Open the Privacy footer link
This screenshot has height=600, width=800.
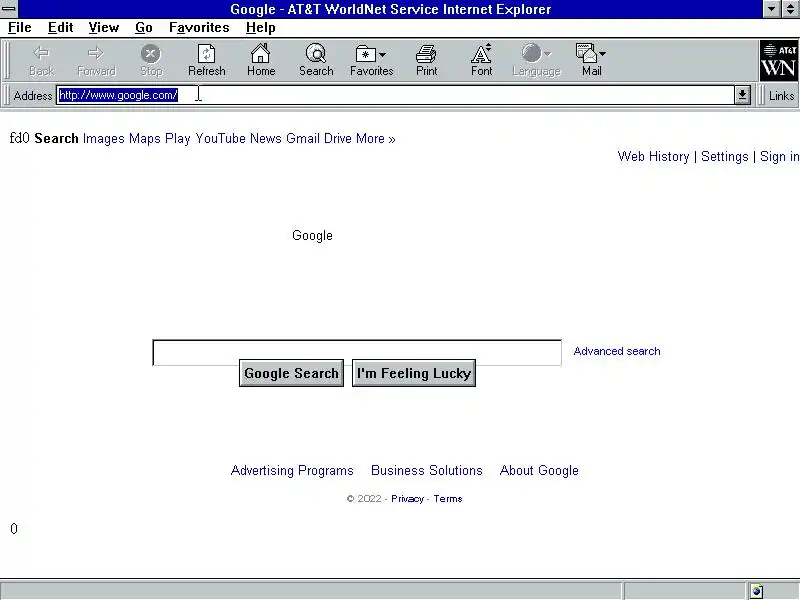point(407,498)
